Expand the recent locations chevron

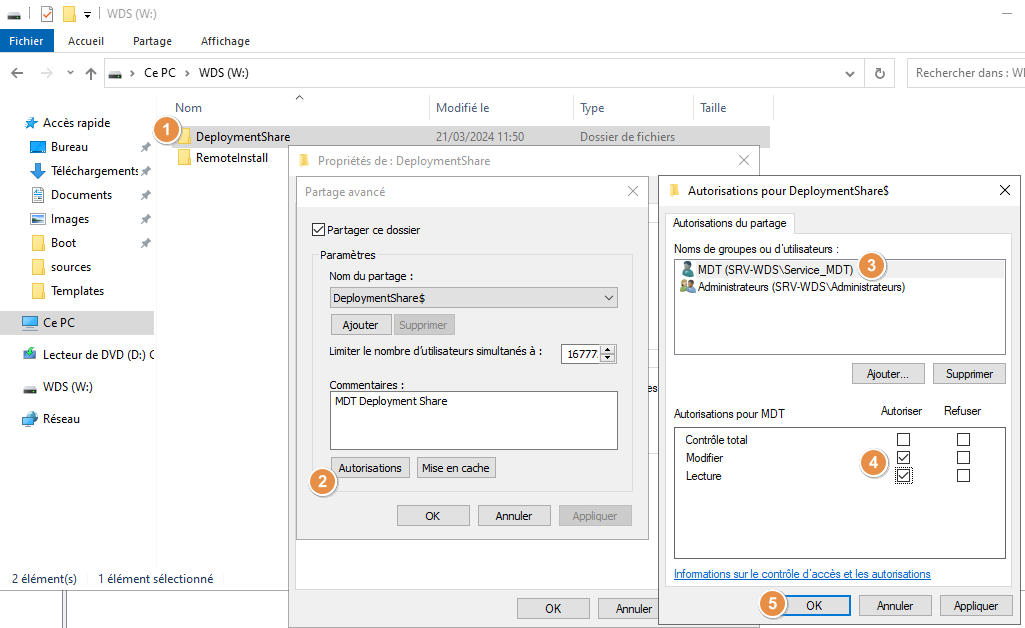[70, 73]
